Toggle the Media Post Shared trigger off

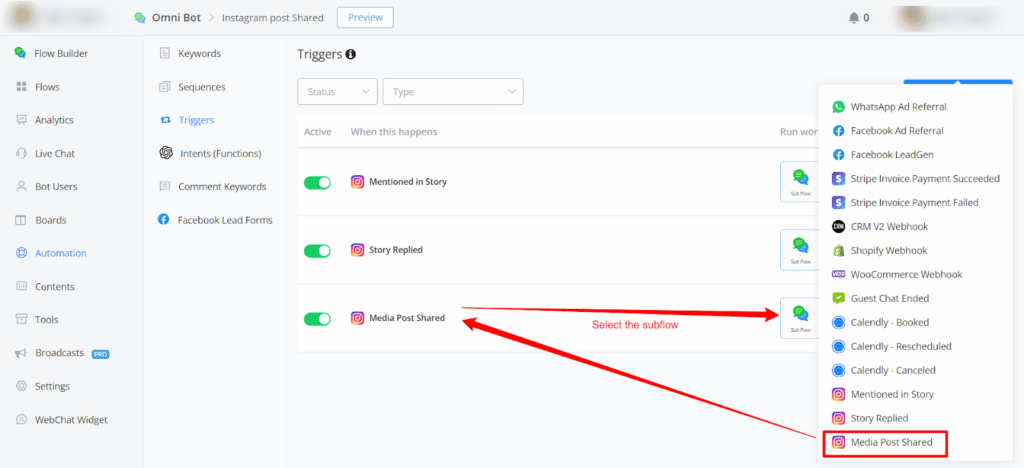click(x=317, y=319)
